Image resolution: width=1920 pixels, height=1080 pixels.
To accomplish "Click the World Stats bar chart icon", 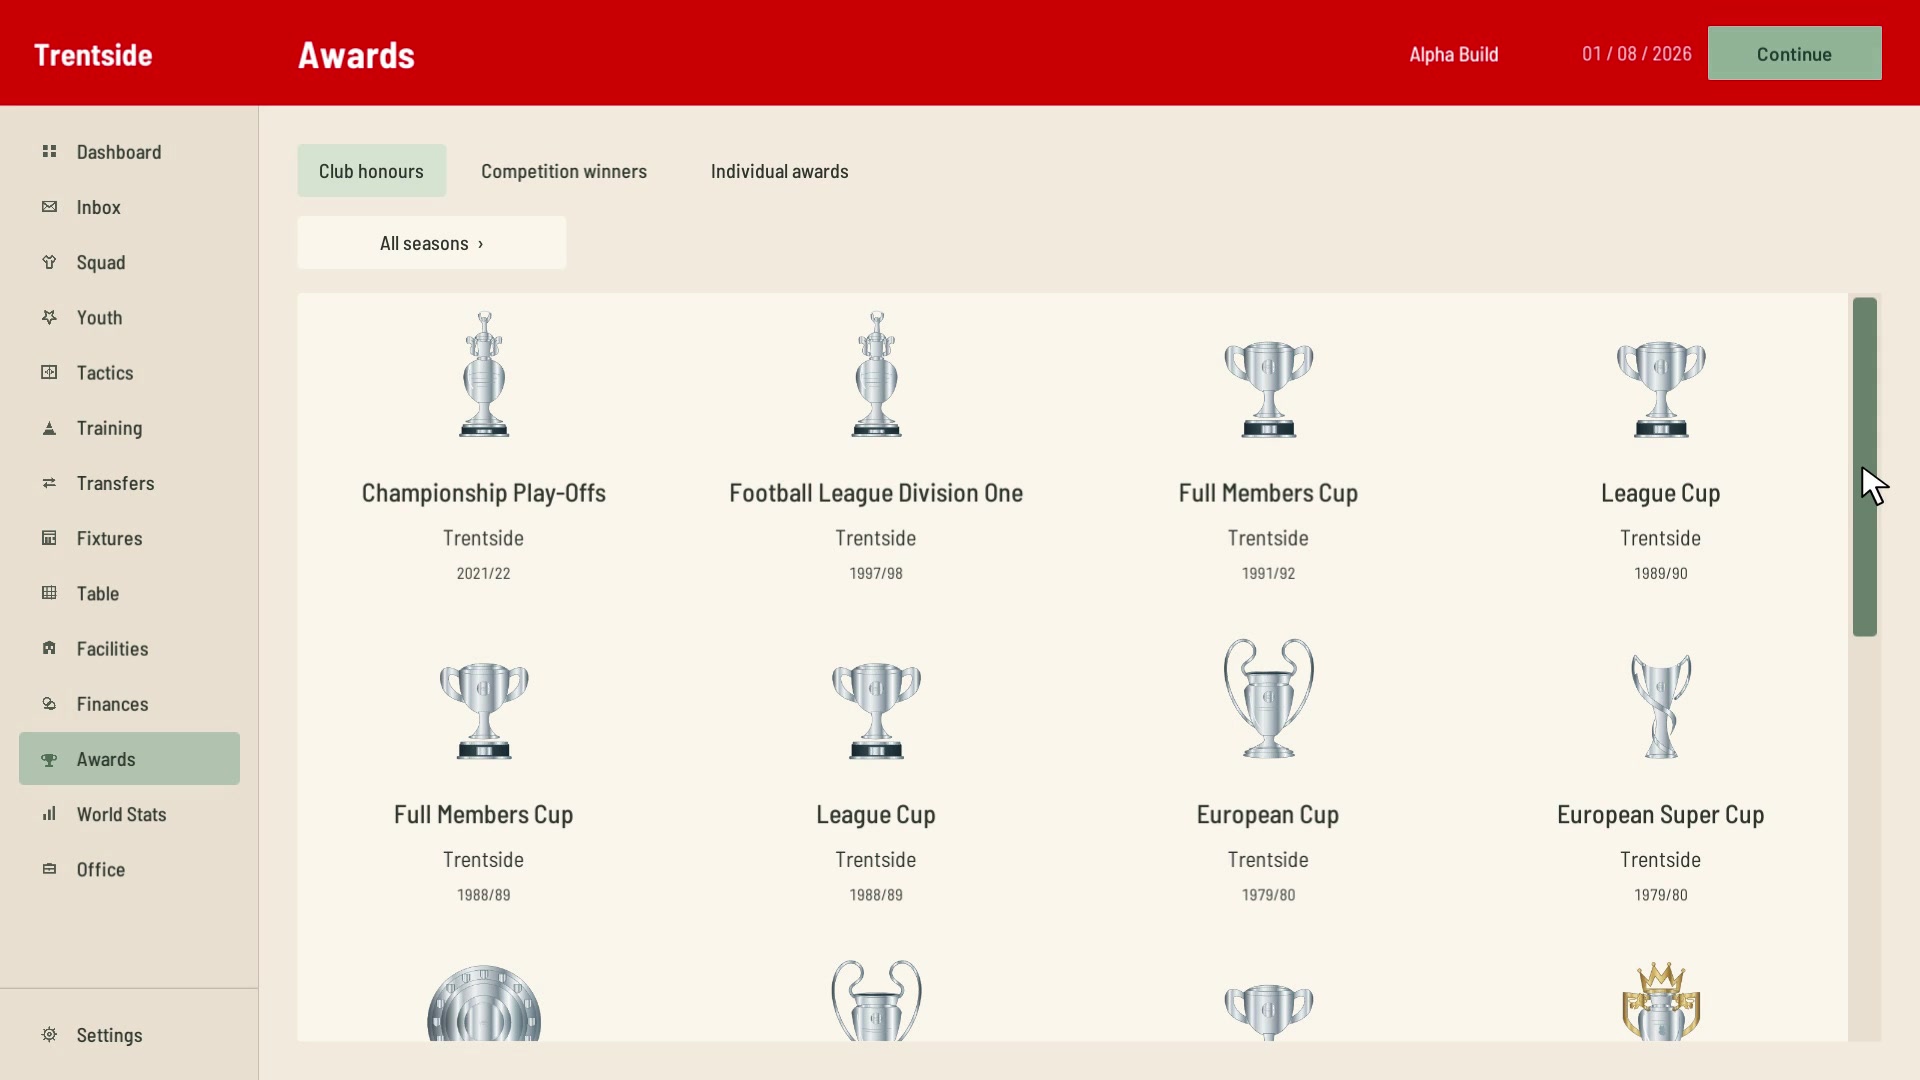I will pos(49,814).
